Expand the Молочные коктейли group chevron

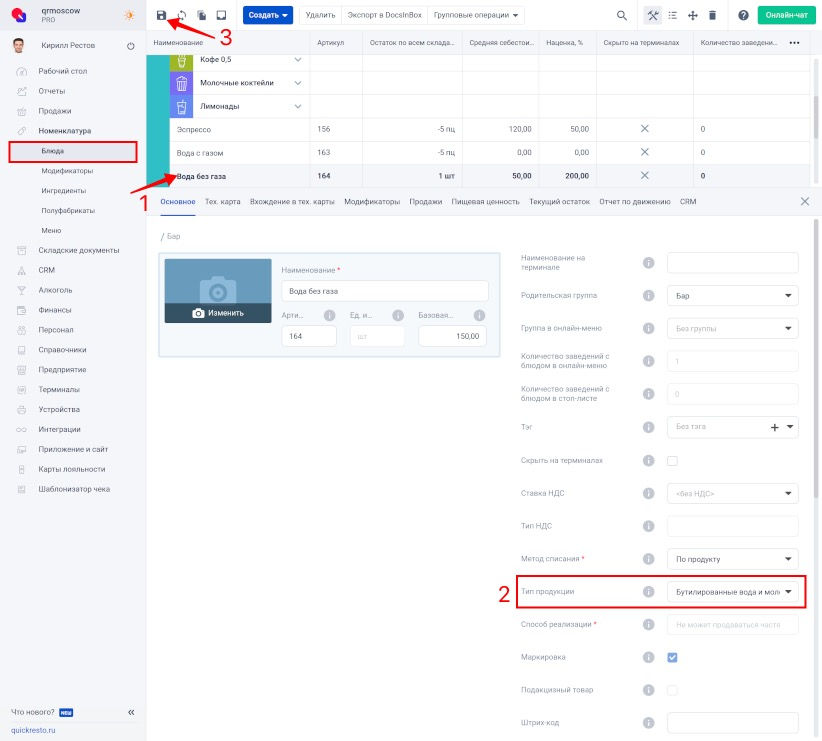(x=298, y=83)
